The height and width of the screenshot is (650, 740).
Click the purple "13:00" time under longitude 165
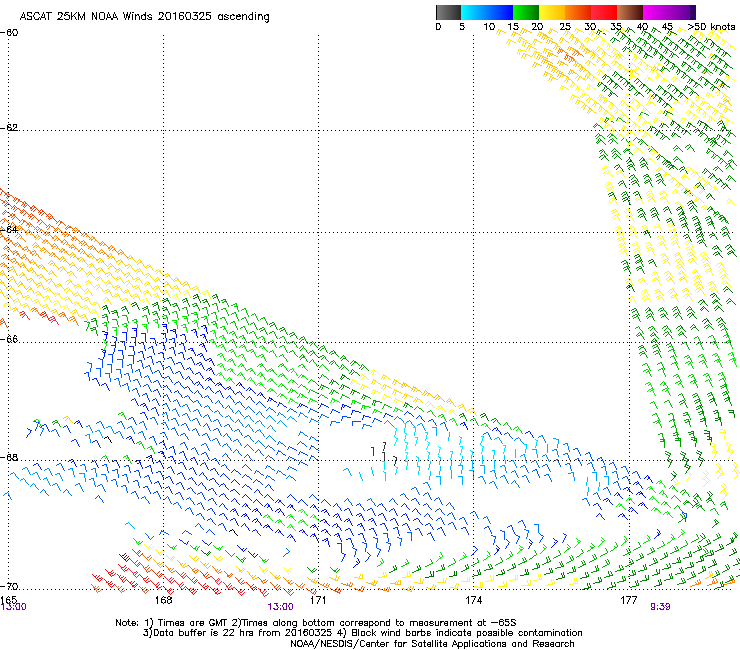[13, 607]
